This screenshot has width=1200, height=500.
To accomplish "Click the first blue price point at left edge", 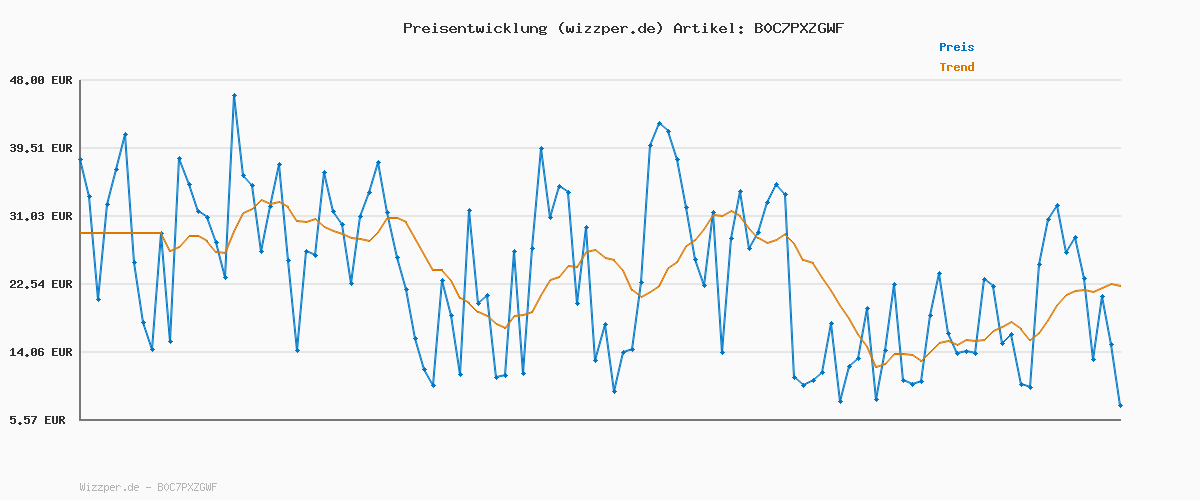I will [x=81, y=159].
